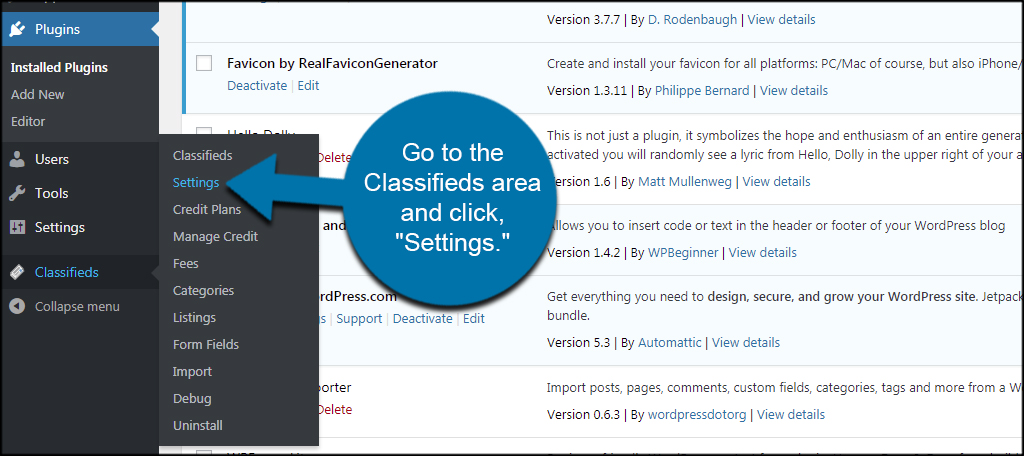
Task: Collapse the admin menu via its label
Action: [77, 306]
